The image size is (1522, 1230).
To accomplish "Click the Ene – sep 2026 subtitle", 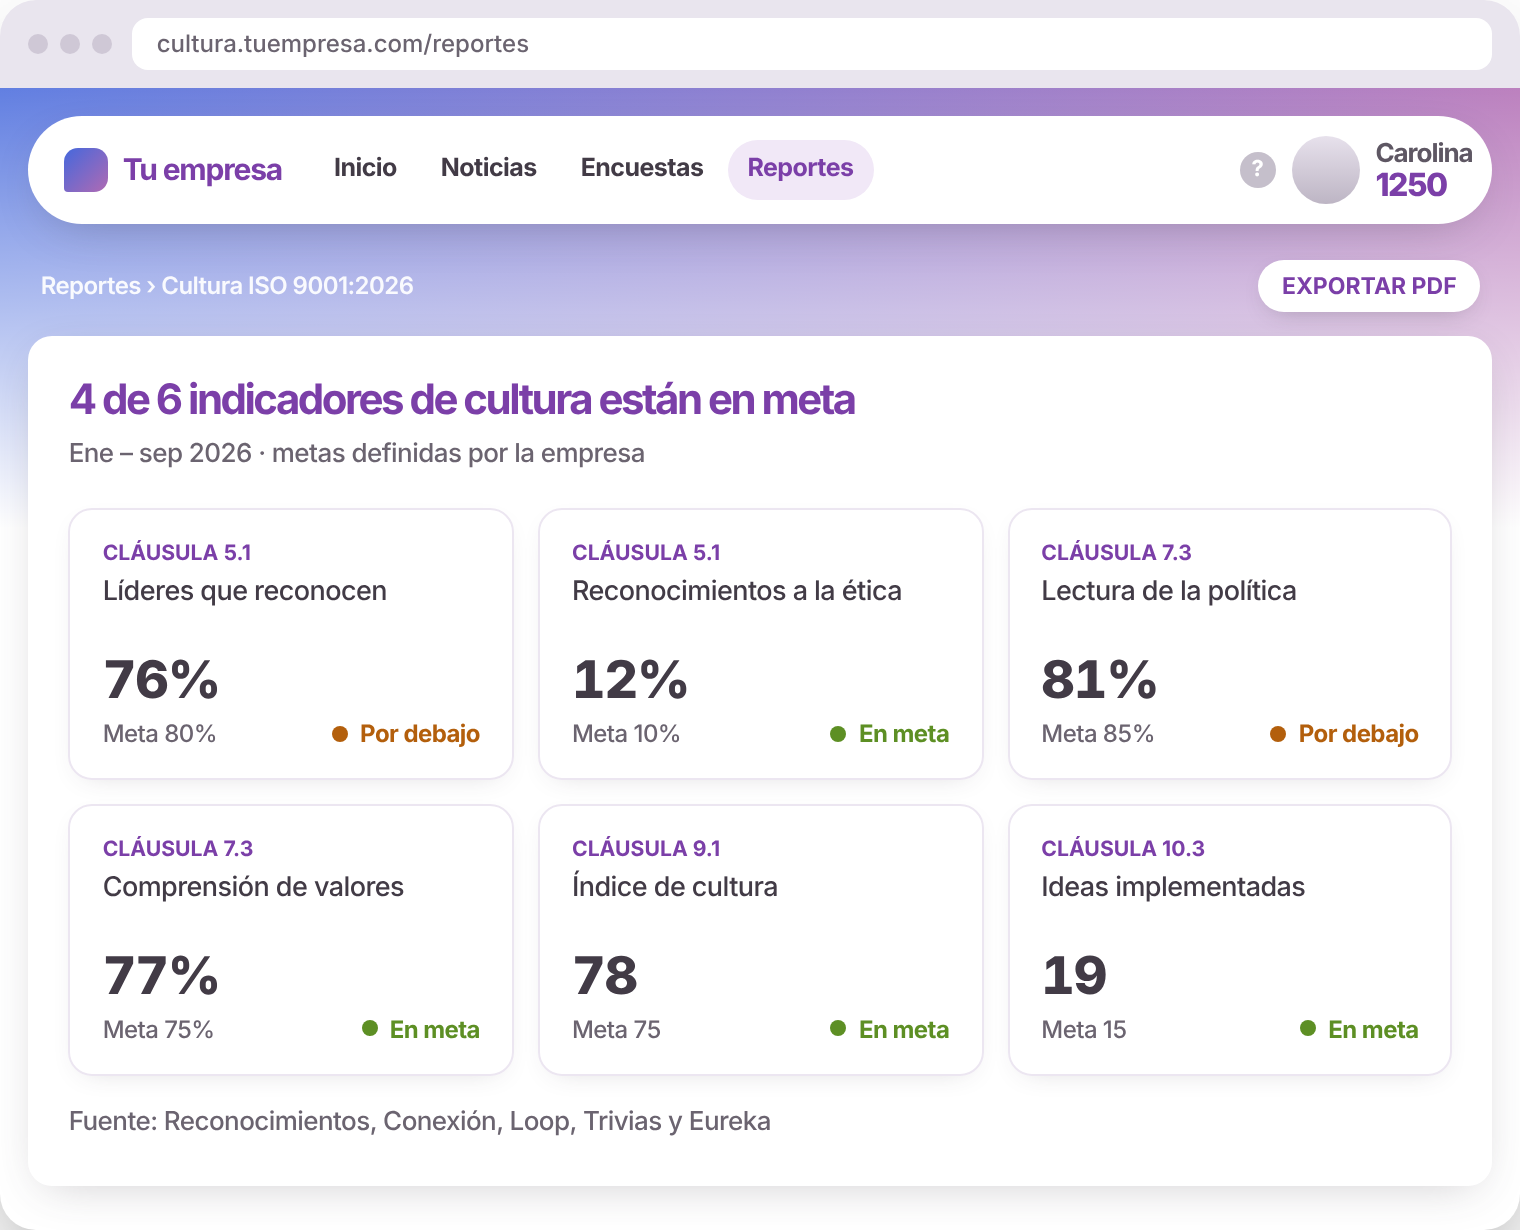I will [x=357, y=453].
